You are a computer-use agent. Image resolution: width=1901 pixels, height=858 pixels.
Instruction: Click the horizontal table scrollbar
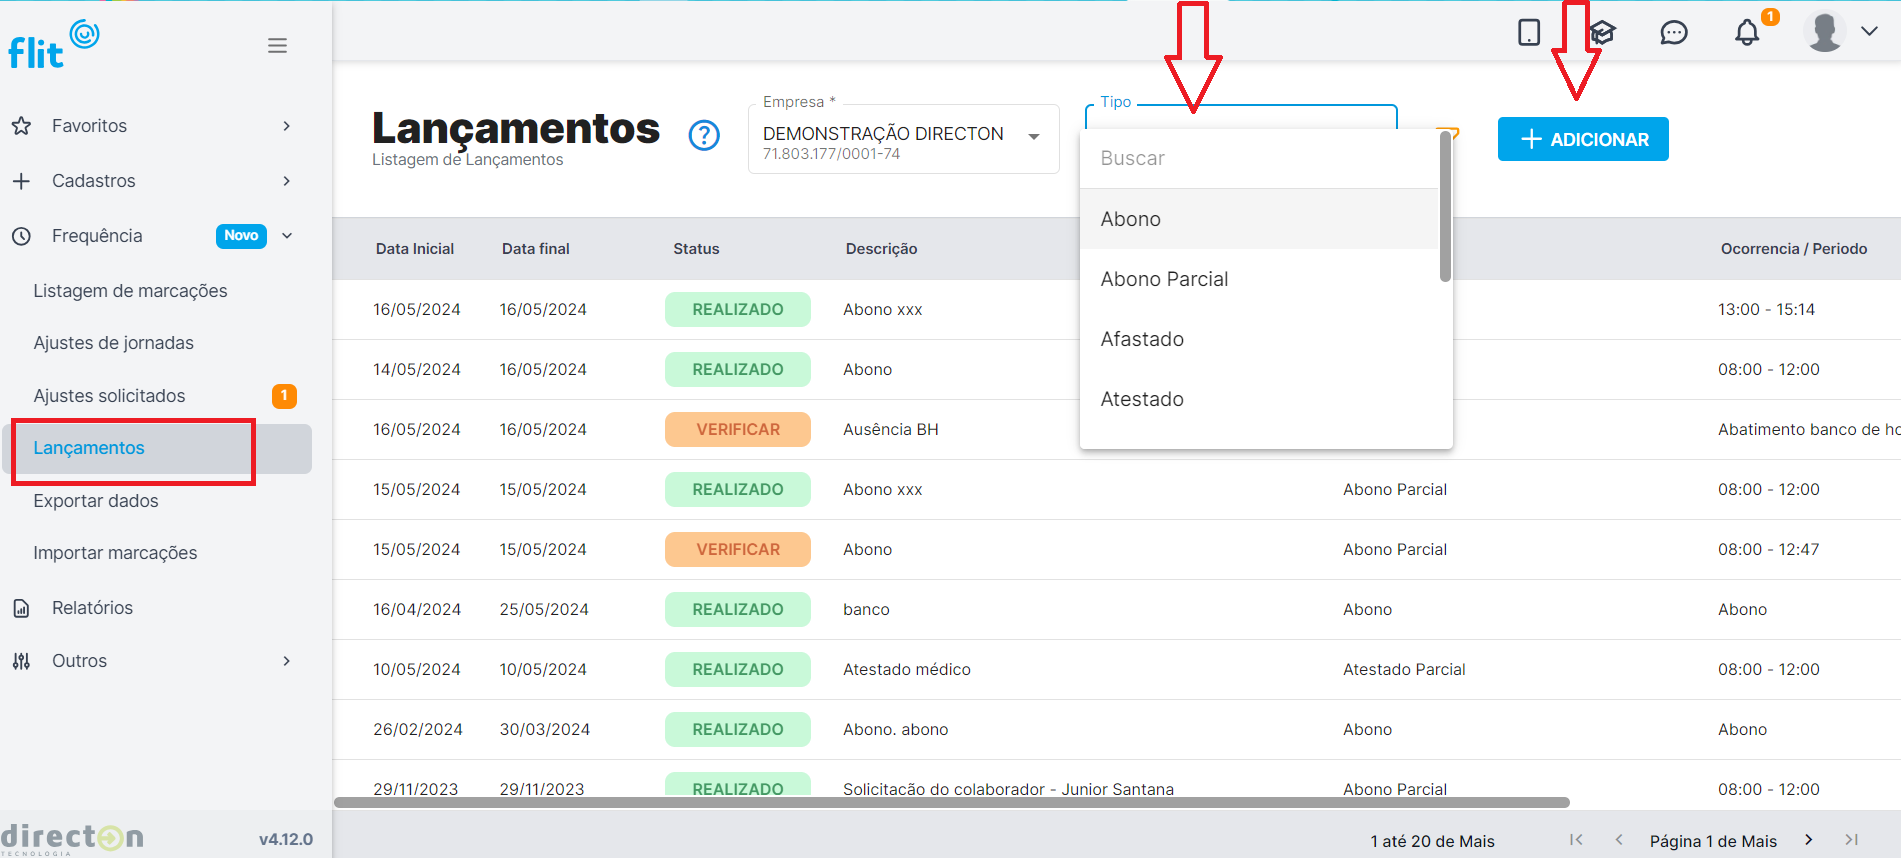coord(951,802)
